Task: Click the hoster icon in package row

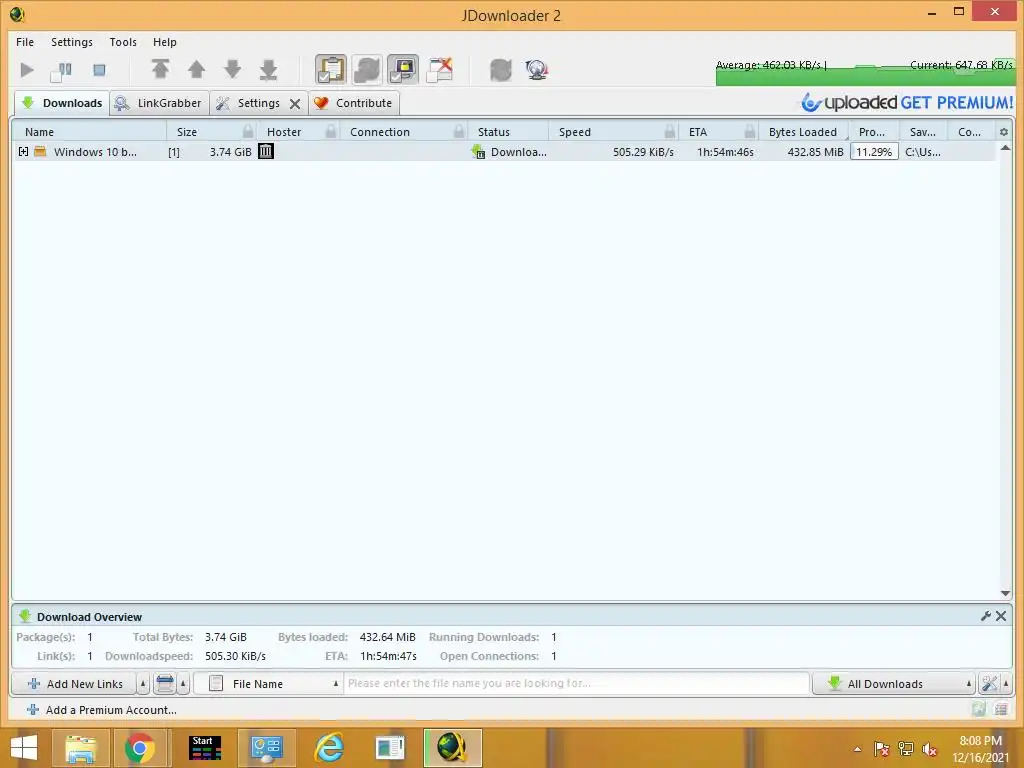Action: pyautogui.click(x=266, y=152)
